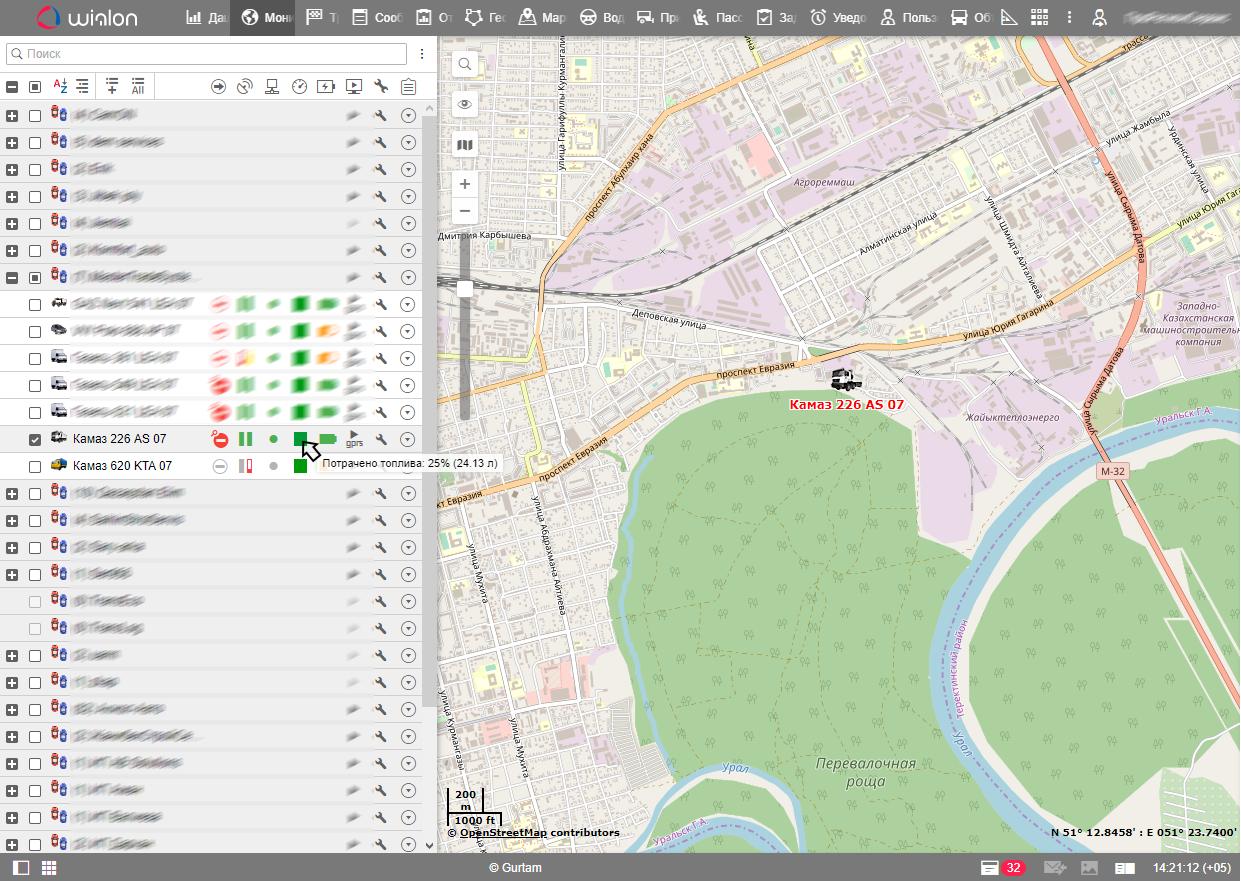This screenshot has width=1241, height=881.
Task: Click the A-Z sort icon in list header
Action: [x=60, y=87]
